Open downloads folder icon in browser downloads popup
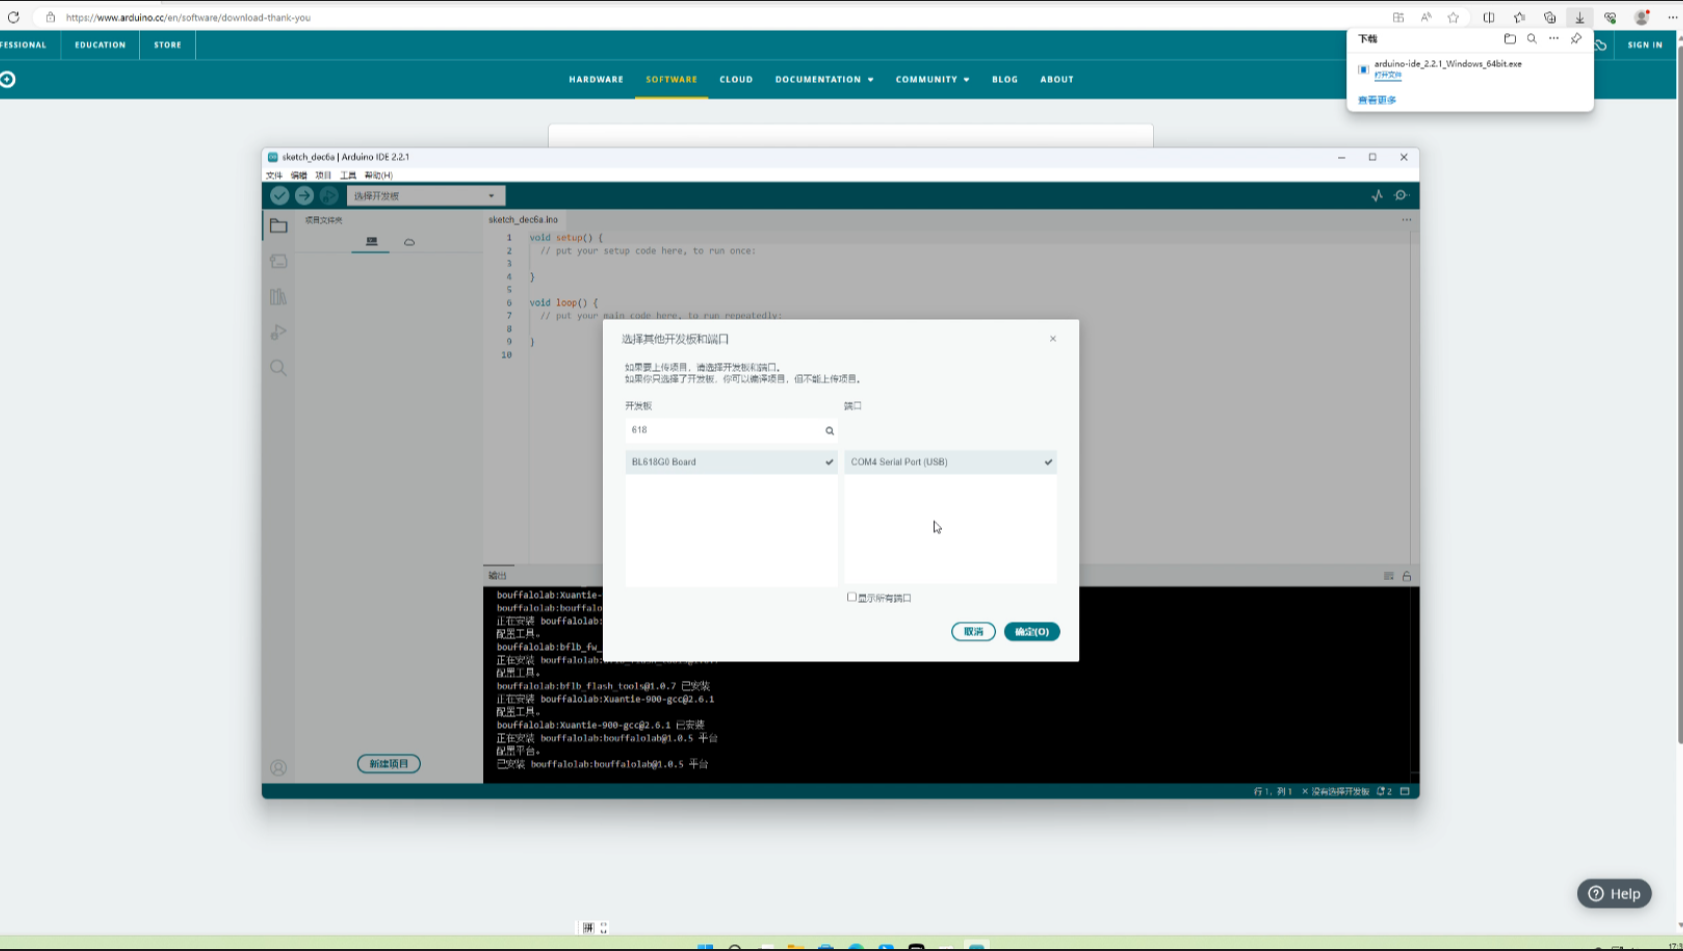The image size is (1683, 951). click(x=1510, y=39)
